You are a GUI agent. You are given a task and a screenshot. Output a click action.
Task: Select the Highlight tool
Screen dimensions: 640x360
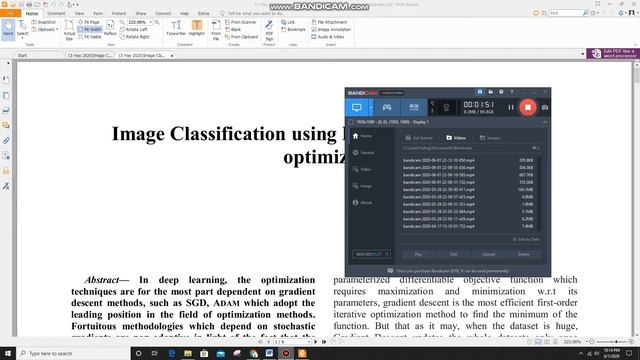click(197, 28)
